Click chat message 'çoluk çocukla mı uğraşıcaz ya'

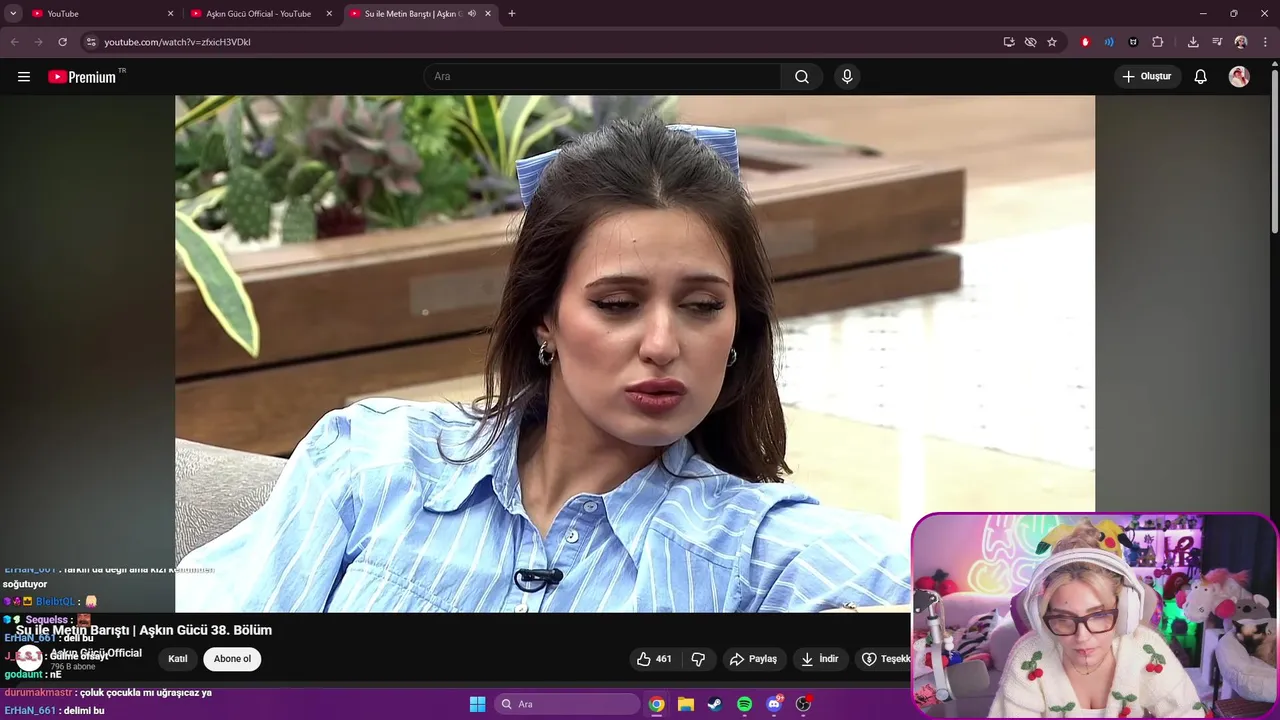146,693
